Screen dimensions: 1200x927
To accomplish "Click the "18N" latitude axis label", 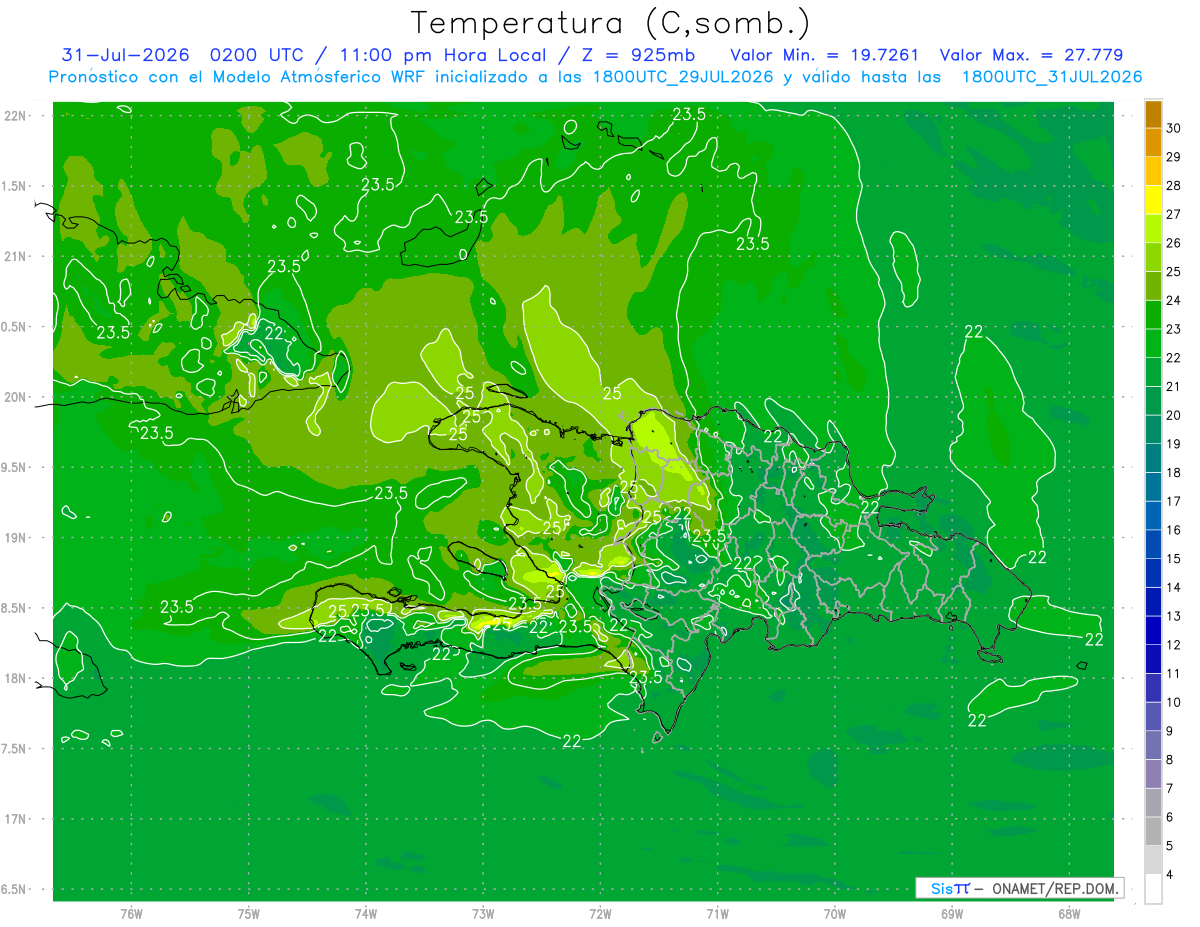I will tap(15, 678).
